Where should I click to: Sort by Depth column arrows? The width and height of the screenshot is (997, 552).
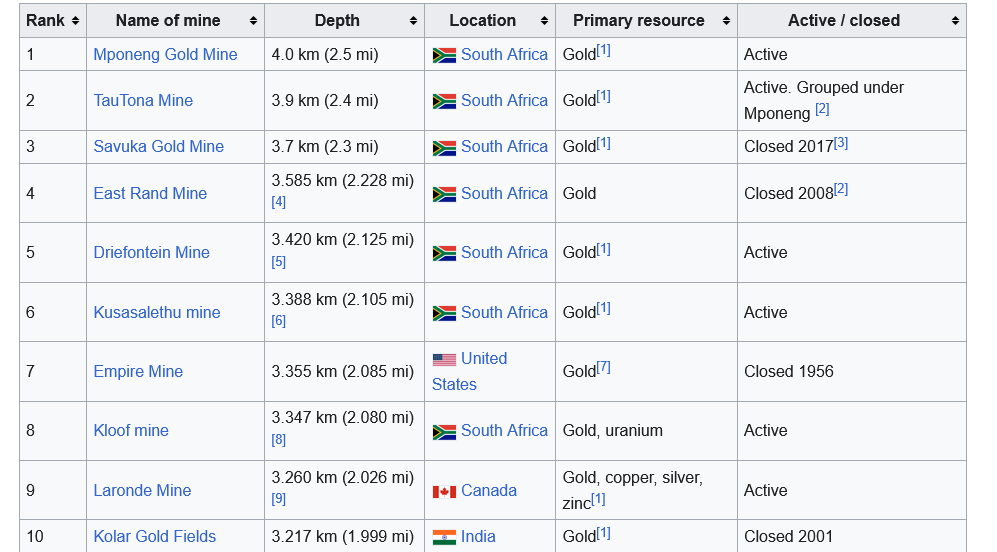(x=413, y=21)
